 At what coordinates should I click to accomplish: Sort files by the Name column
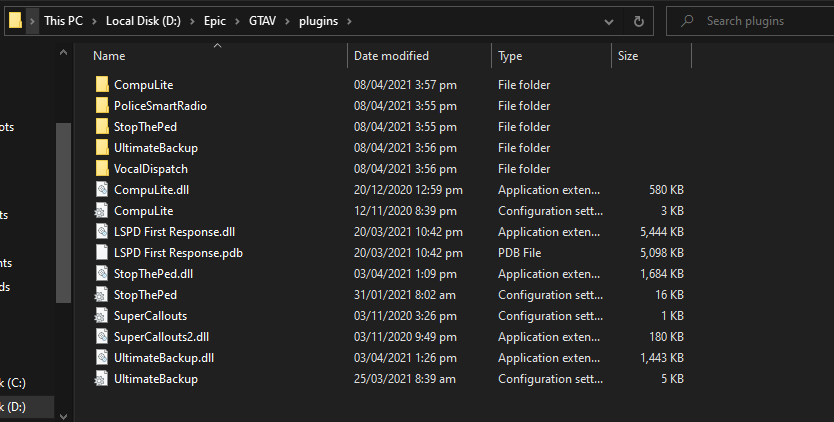tap(110, 56)
